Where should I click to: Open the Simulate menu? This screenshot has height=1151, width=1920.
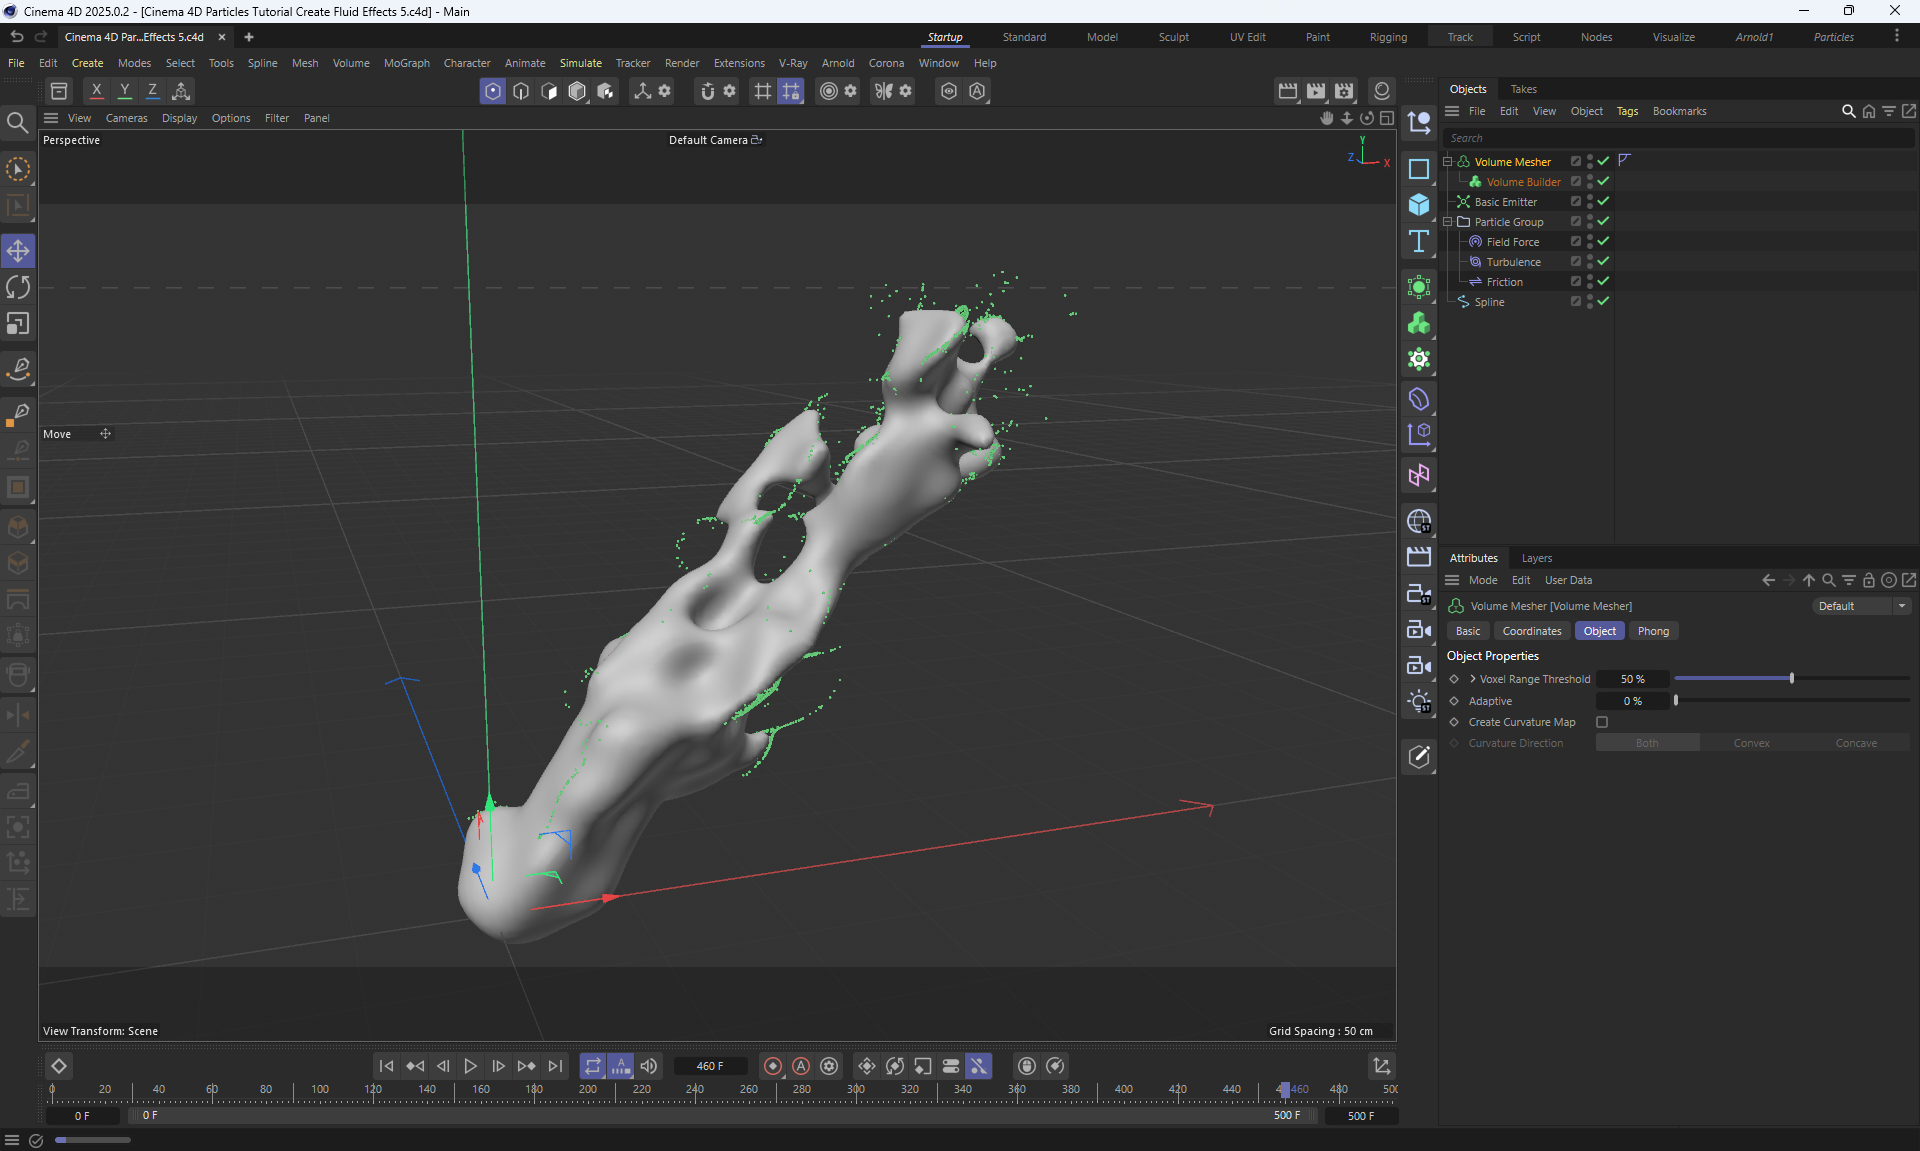(x=580, y=63)
